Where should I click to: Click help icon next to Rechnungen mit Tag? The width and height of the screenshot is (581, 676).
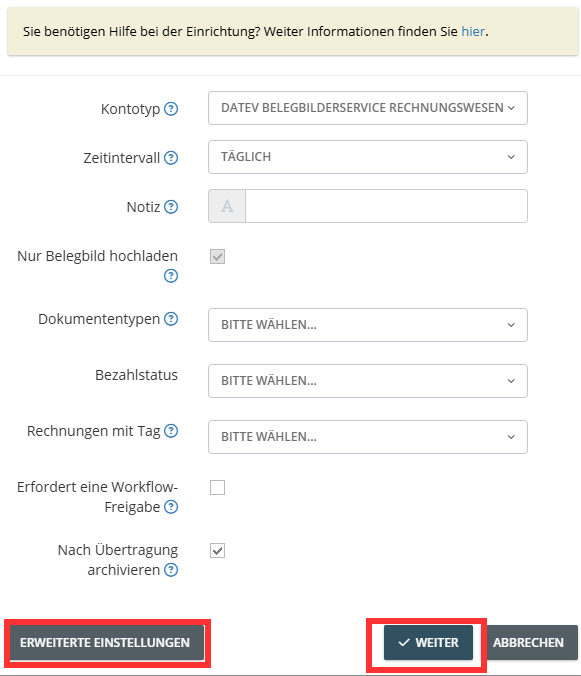click(x=171, y=431)
